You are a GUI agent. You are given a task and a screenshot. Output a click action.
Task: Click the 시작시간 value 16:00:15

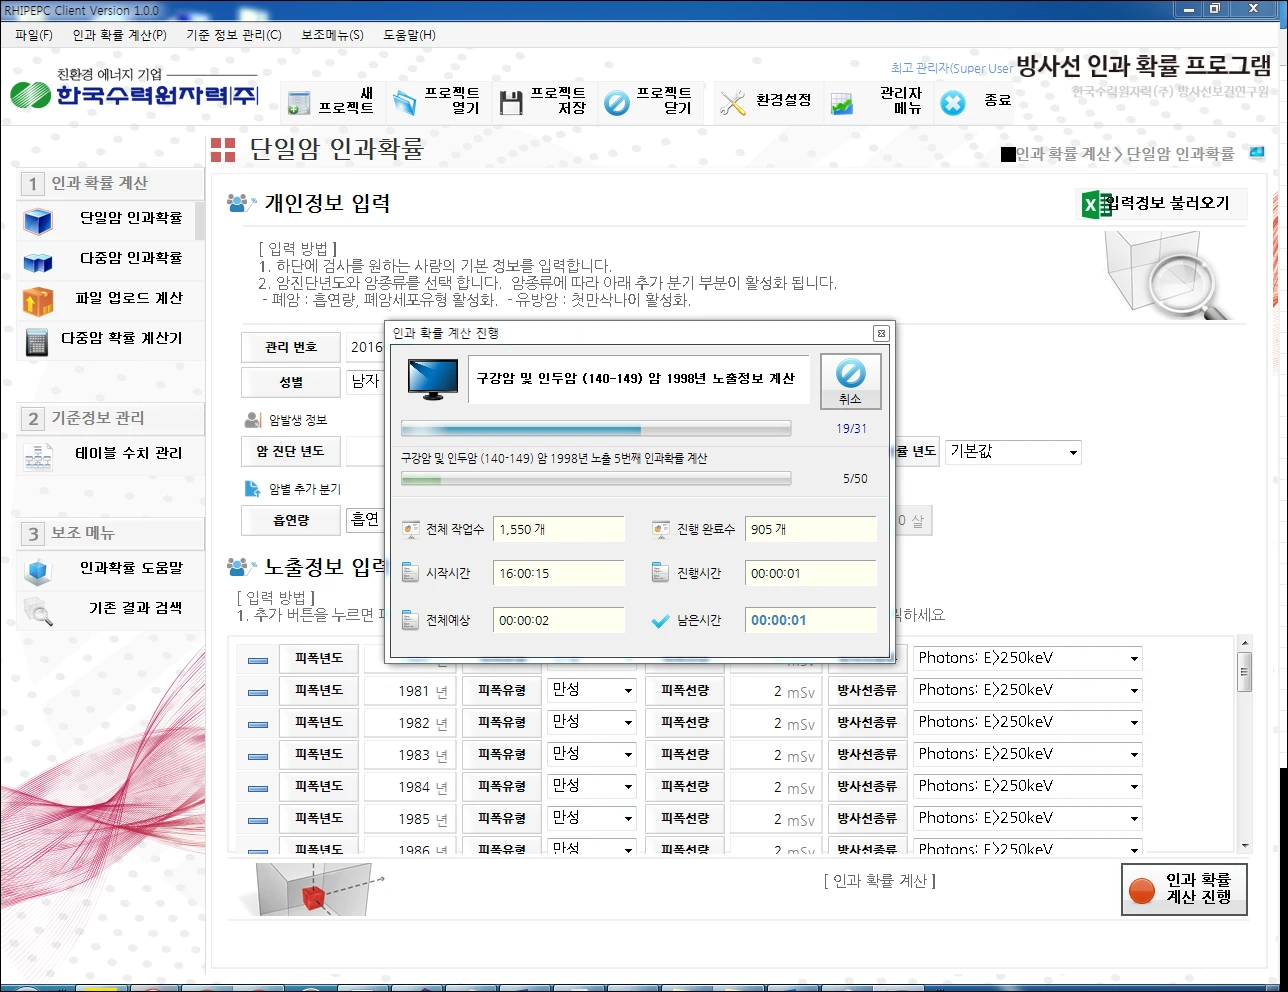[559, 573]
